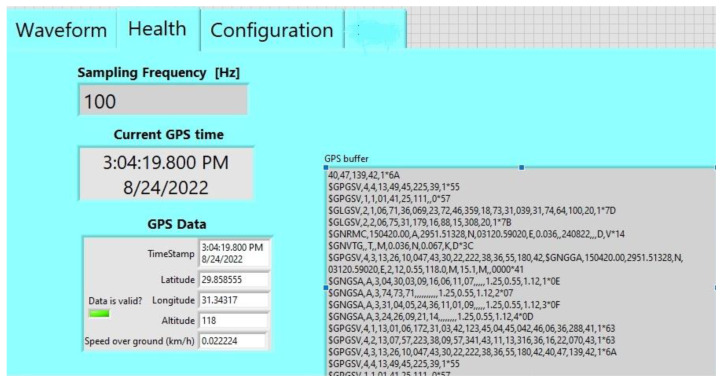The width and height of the screenshot is (723, 383).
Task: Click the GPS buffer label
Action: 346,159
